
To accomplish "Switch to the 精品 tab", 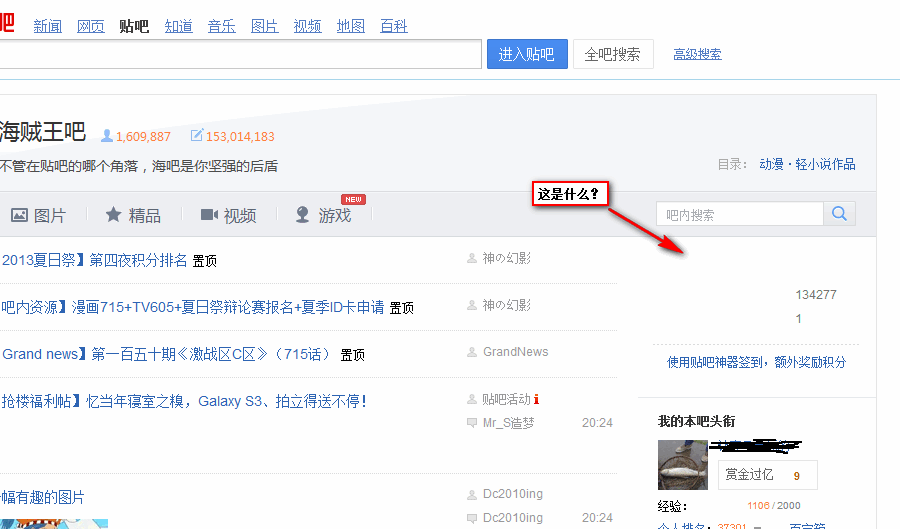I will (x=133, y=215).
